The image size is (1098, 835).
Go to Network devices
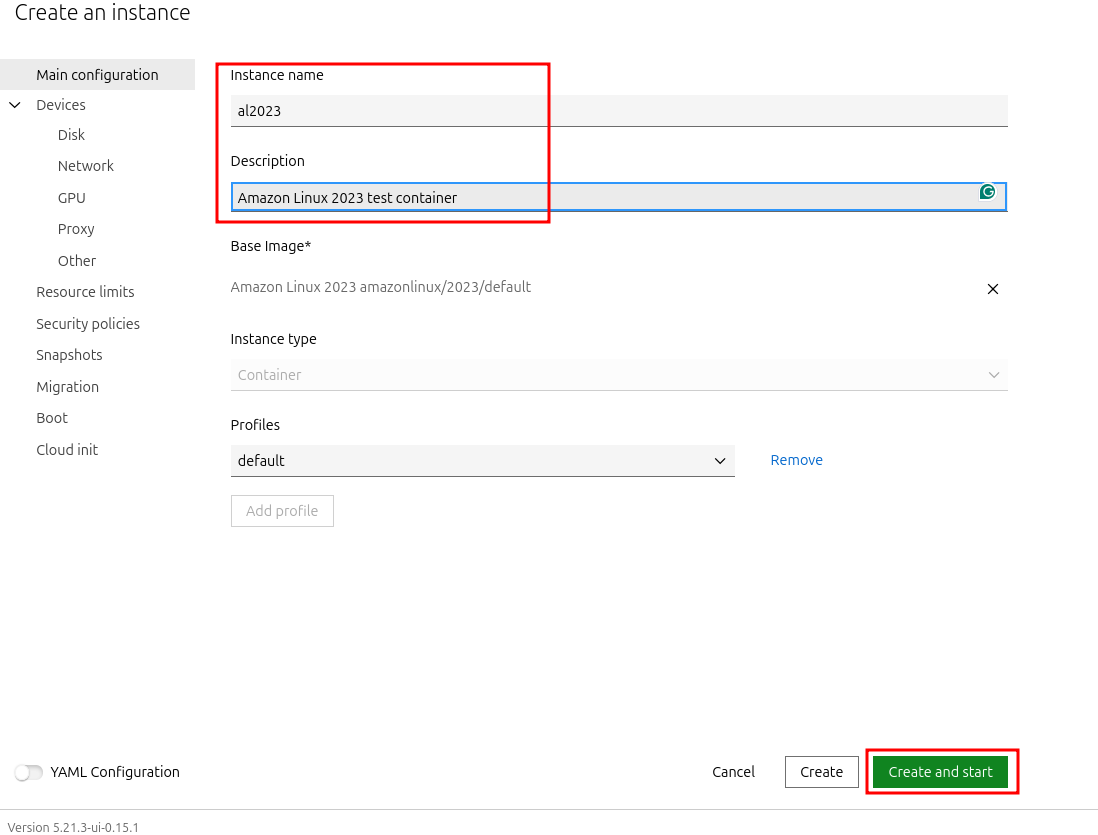click(85, 166)
